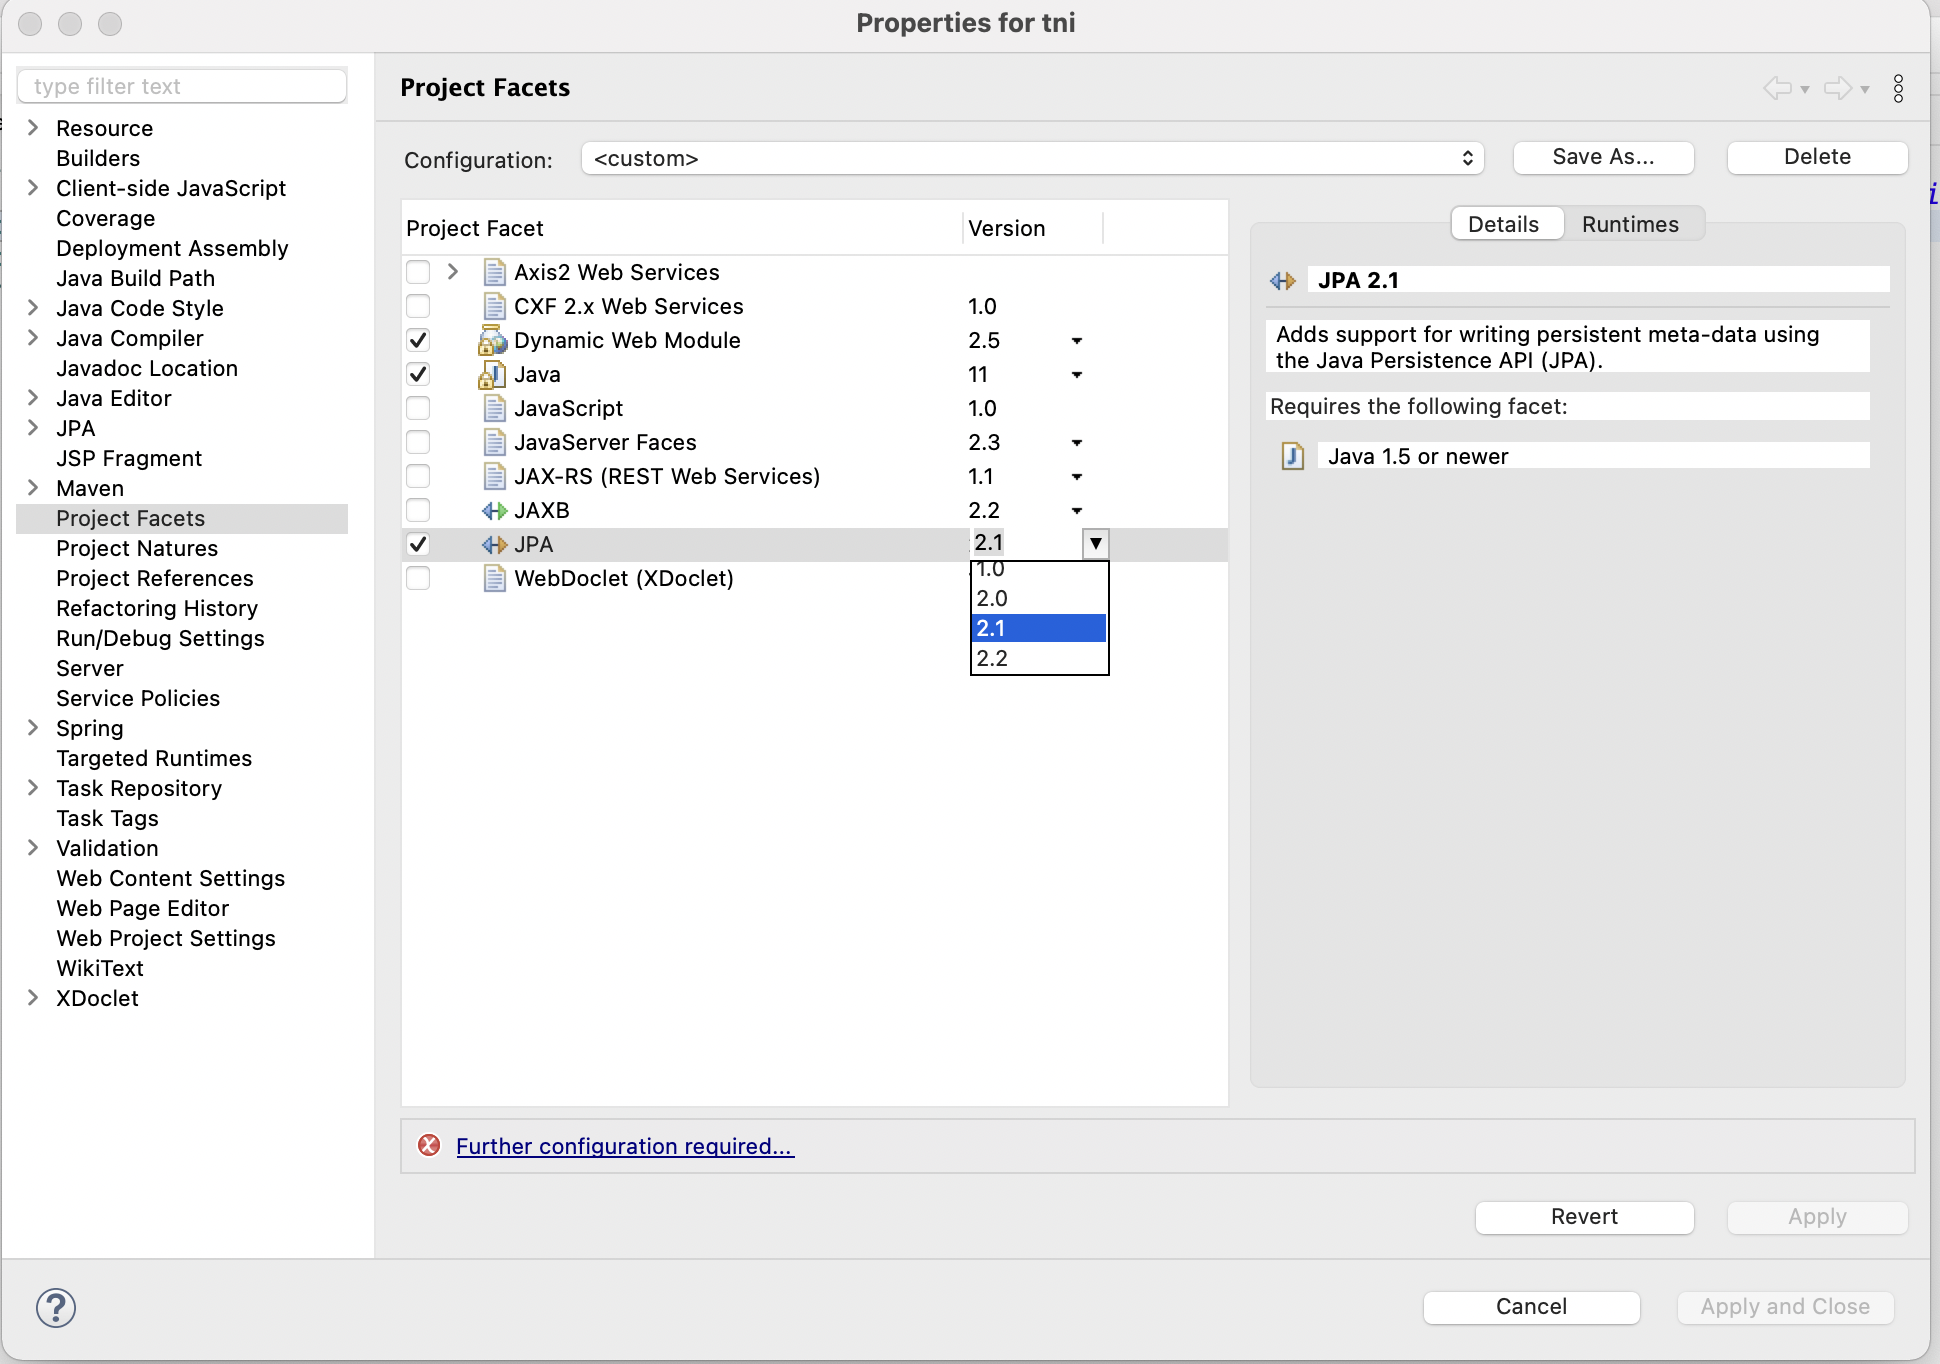This screenshot has width=1940, height=1364.
Task: Uncheck the Dynamic Web Module checkbox
Action: [x=418, y=341]
